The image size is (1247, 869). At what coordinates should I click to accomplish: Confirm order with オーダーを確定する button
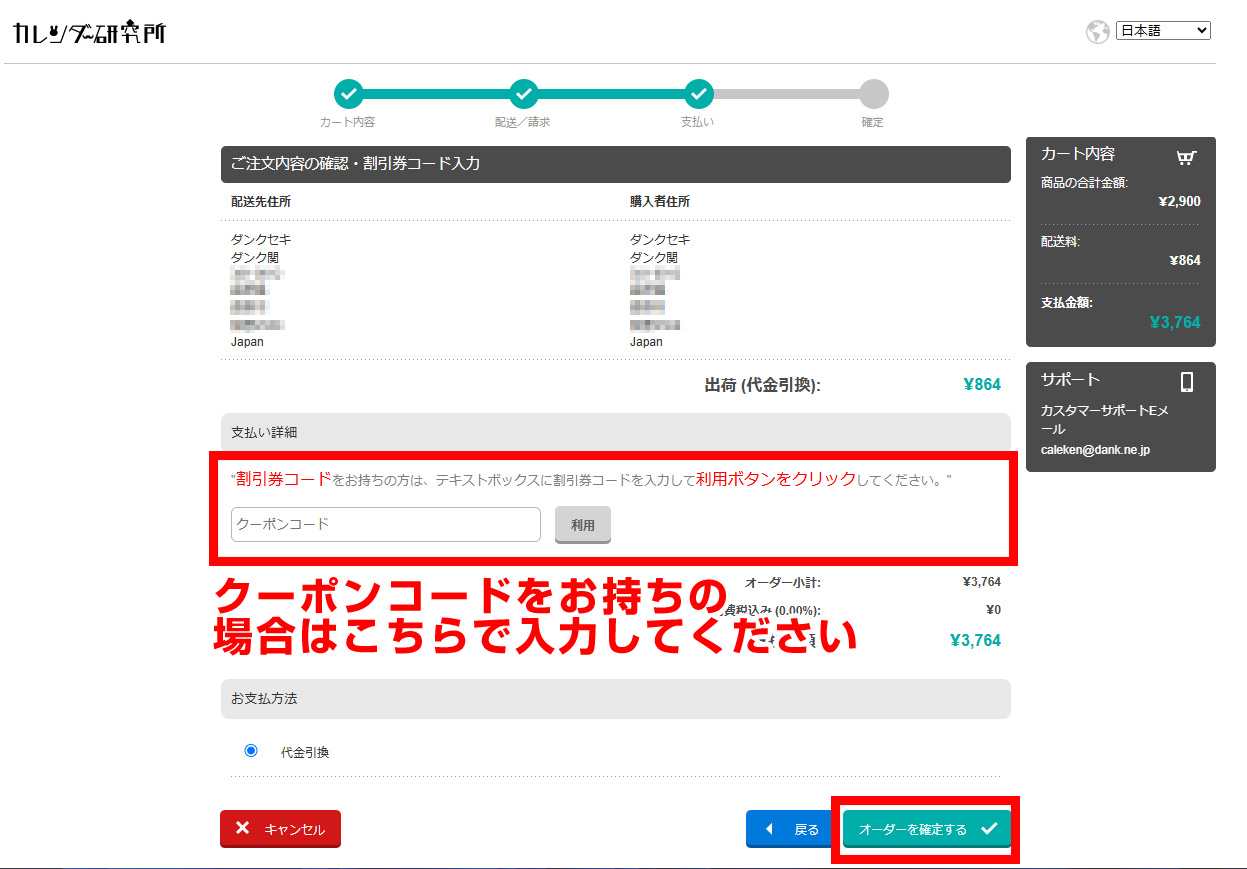coord(926,829)
